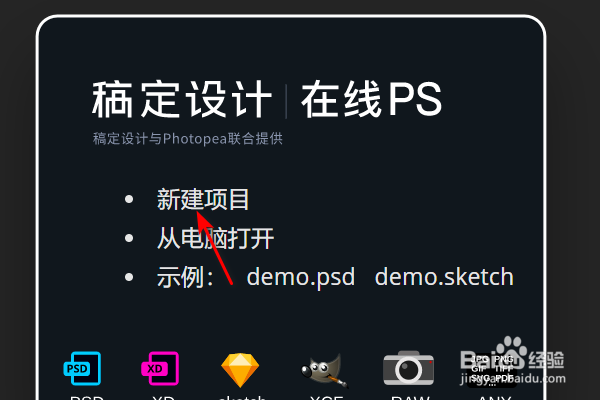Screen dimensions: 600x400
Task: Click the 稿定设计 title logo
Action: 182,99
